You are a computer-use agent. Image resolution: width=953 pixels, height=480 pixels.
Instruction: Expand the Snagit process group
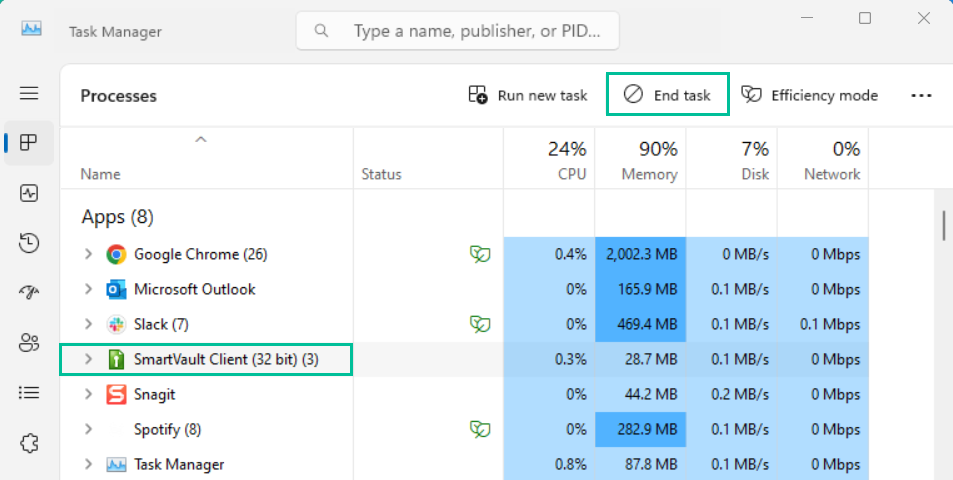click(89, 394)
